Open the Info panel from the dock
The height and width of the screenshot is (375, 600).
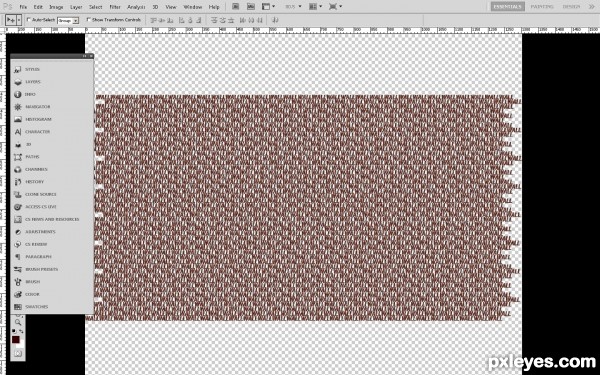click(x=24, y=94)
